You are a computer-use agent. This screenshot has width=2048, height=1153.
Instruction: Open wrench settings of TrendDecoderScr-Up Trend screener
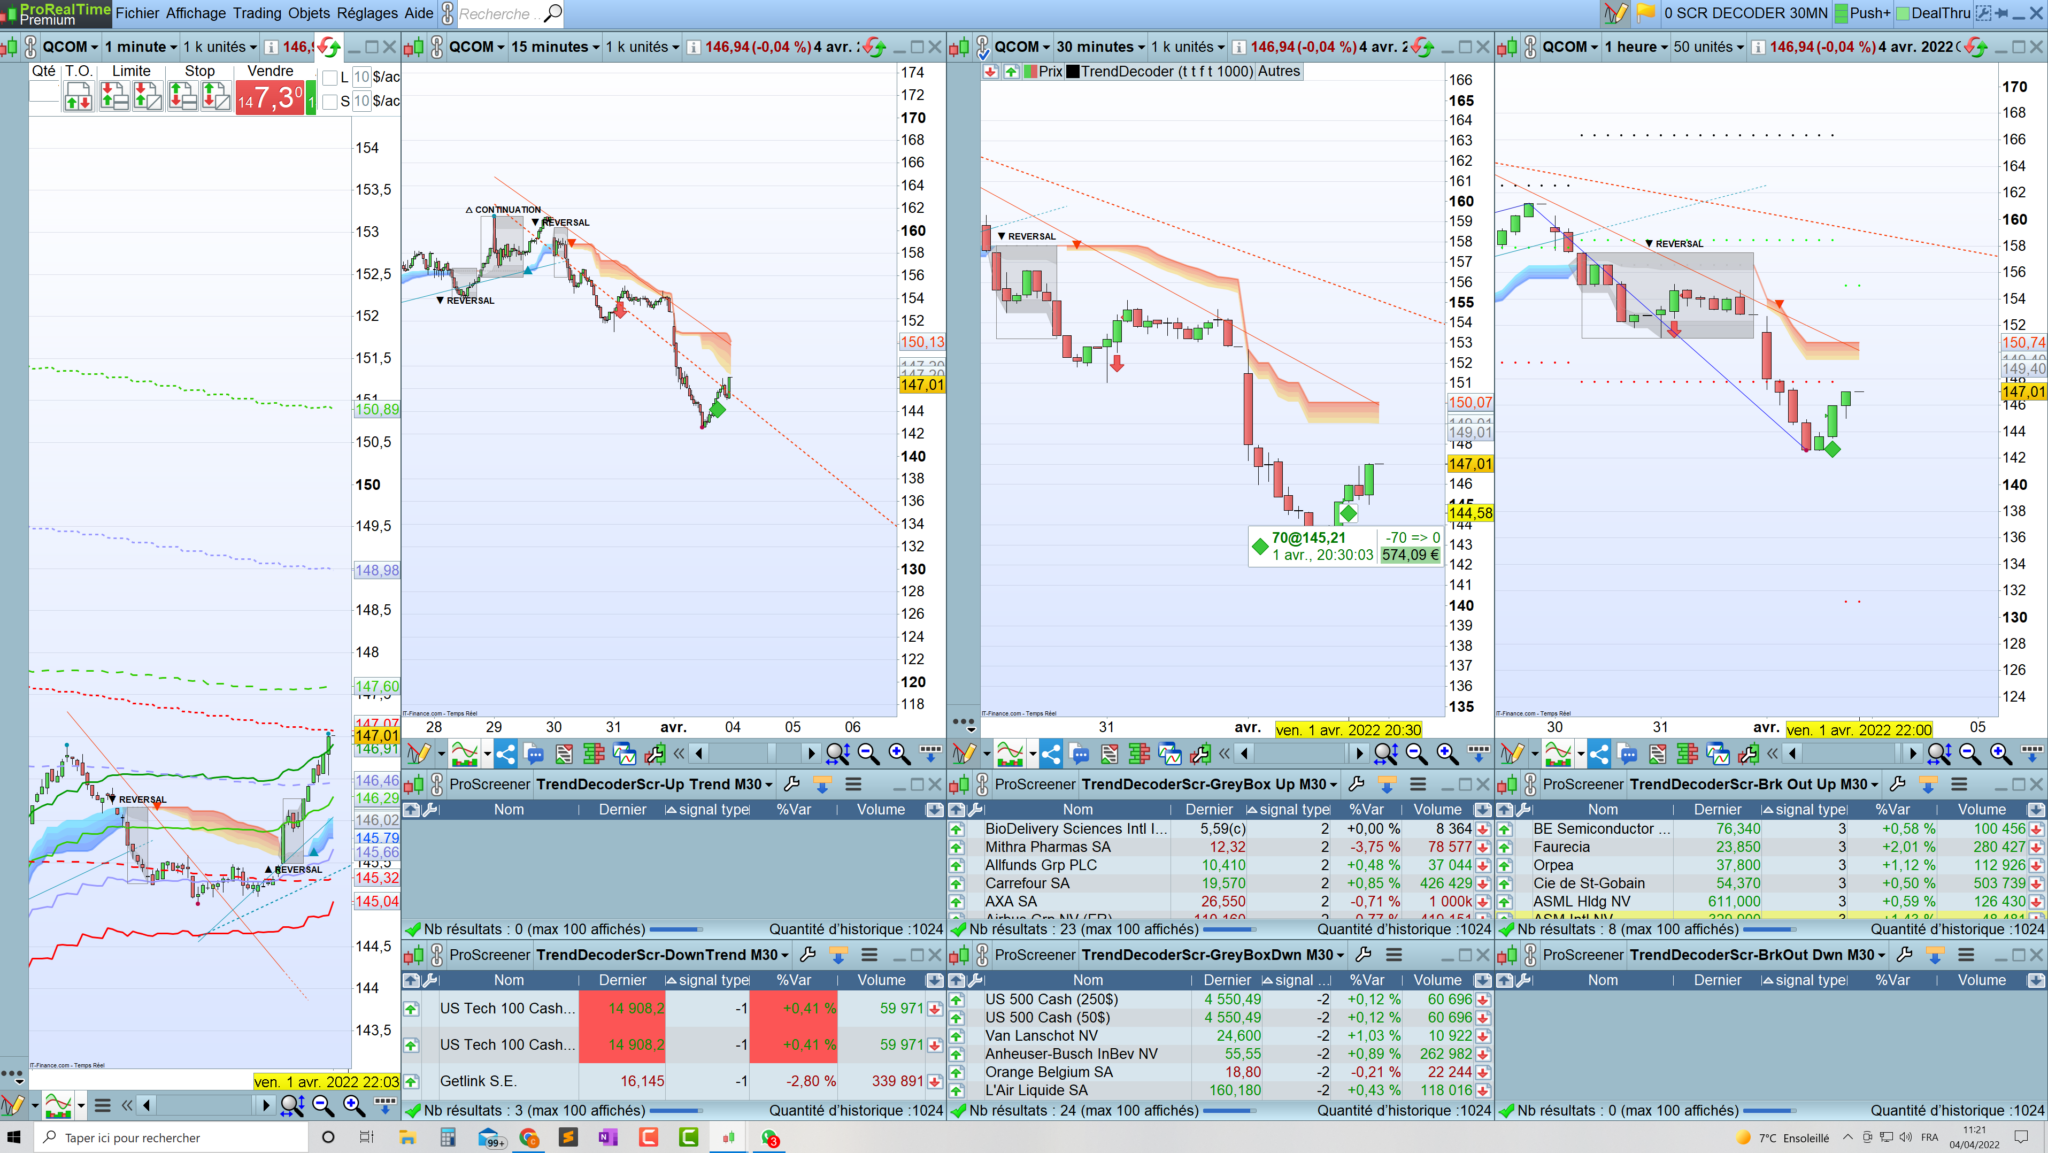pos(791,784)
